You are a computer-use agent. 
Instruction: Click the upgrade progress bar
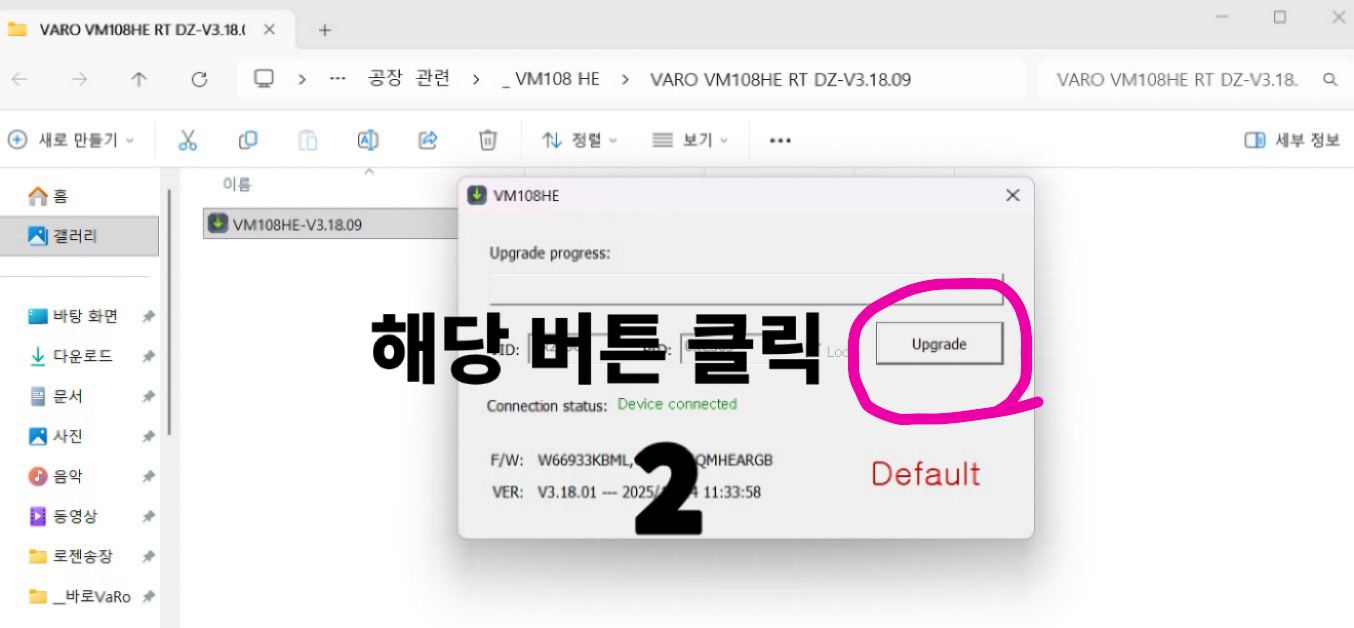tap(746, 289)
